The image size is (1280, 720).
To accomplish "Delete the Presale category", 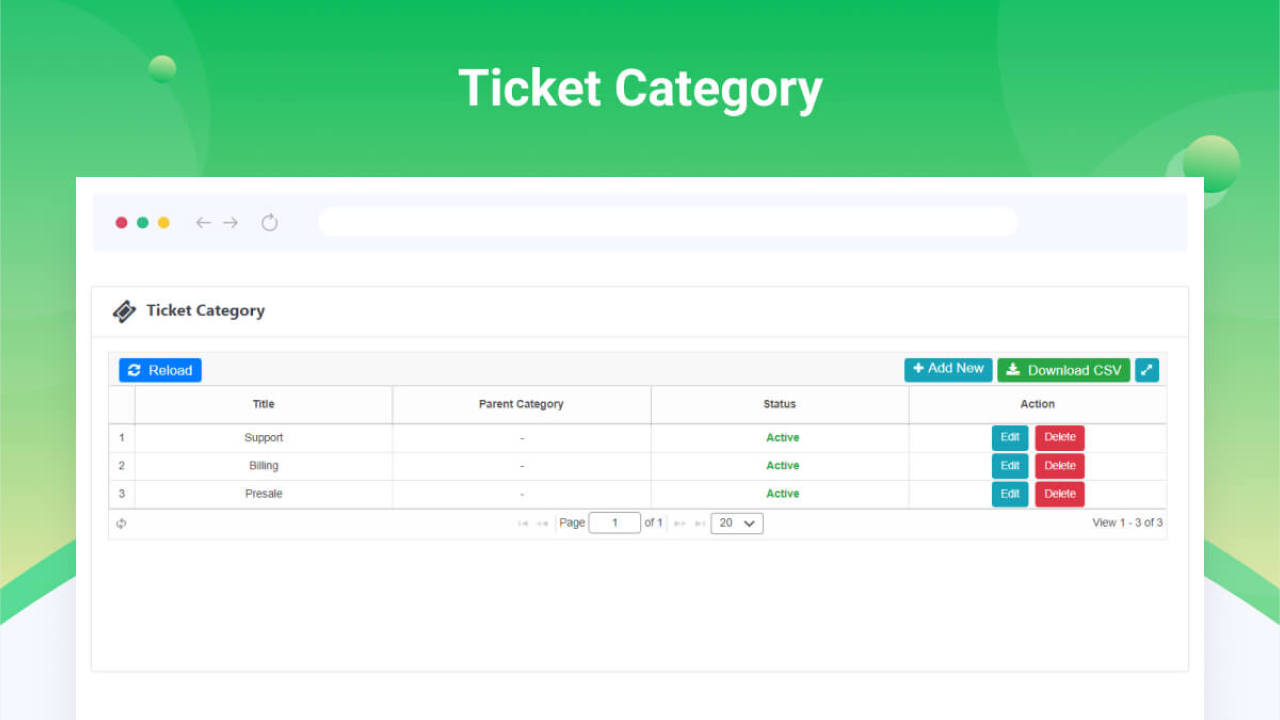I will 1059,494.
